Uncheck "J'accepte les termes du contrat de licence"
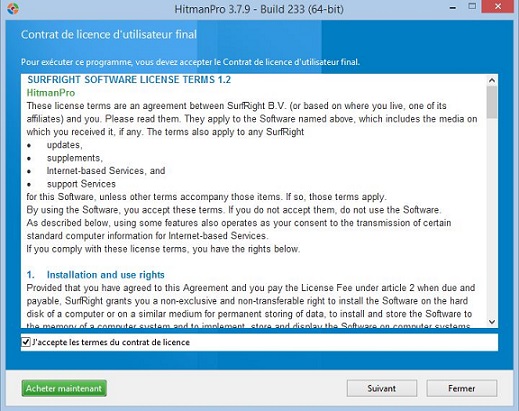 coord(26,342)
